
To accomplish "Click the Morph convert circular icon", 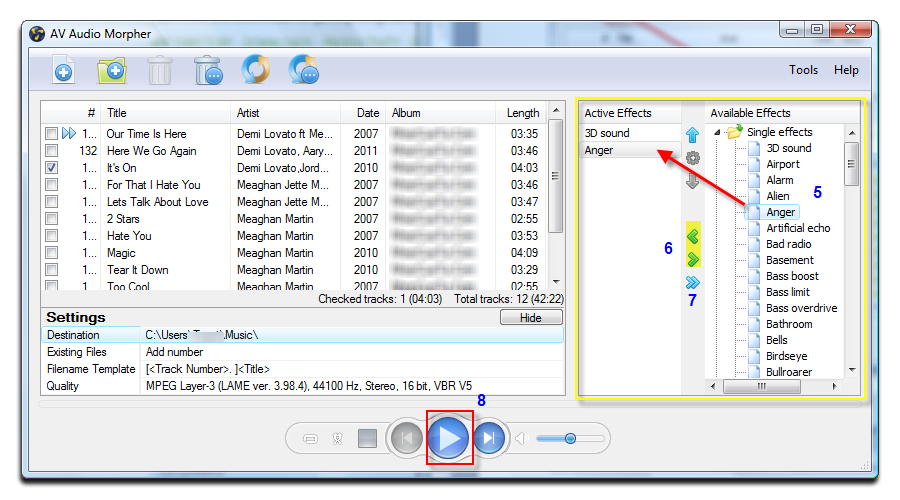I will click(255, 69).
